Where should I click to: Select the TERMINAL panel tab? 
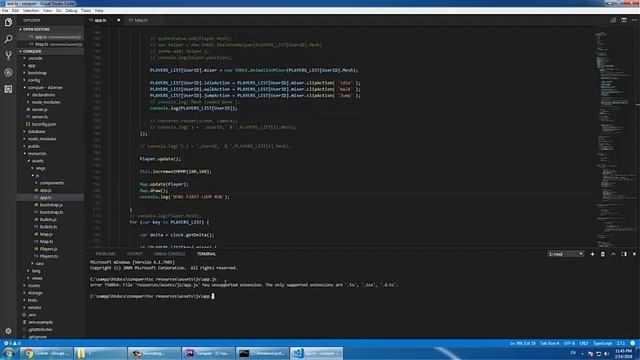pos(206,254)
